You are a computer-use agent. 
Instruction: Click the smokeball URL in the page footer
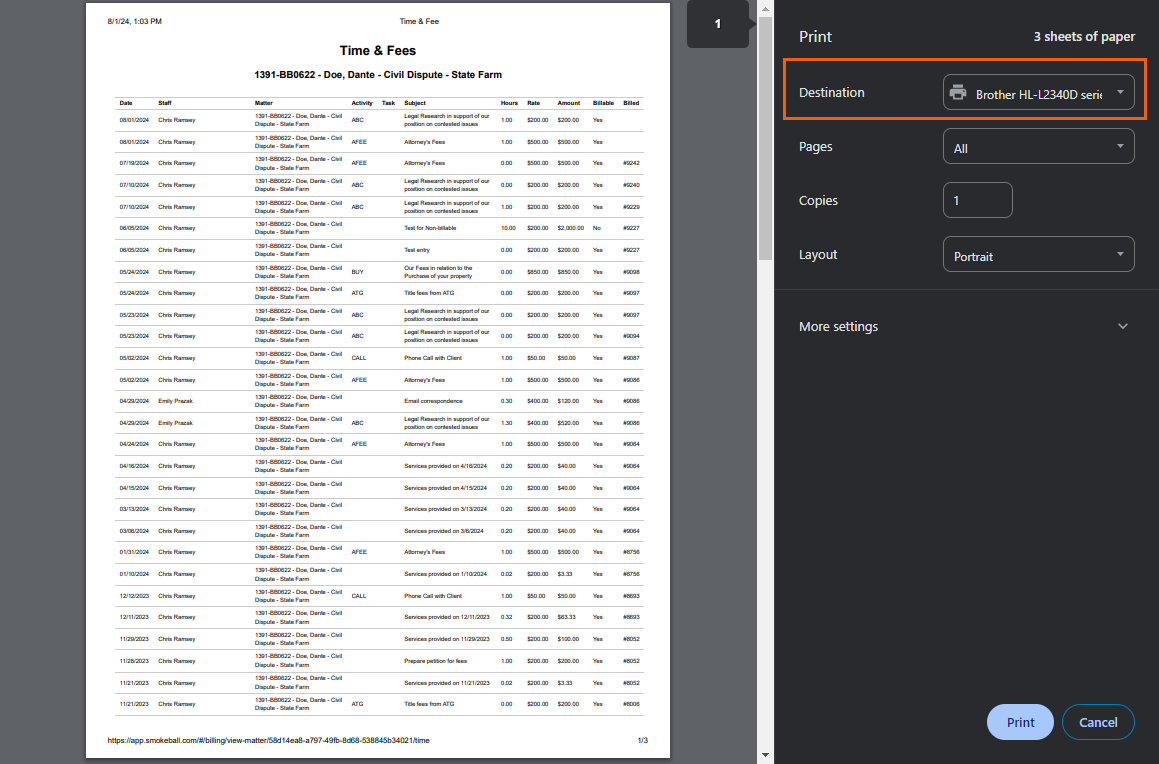pyautogui.click(x=268, y=740)
